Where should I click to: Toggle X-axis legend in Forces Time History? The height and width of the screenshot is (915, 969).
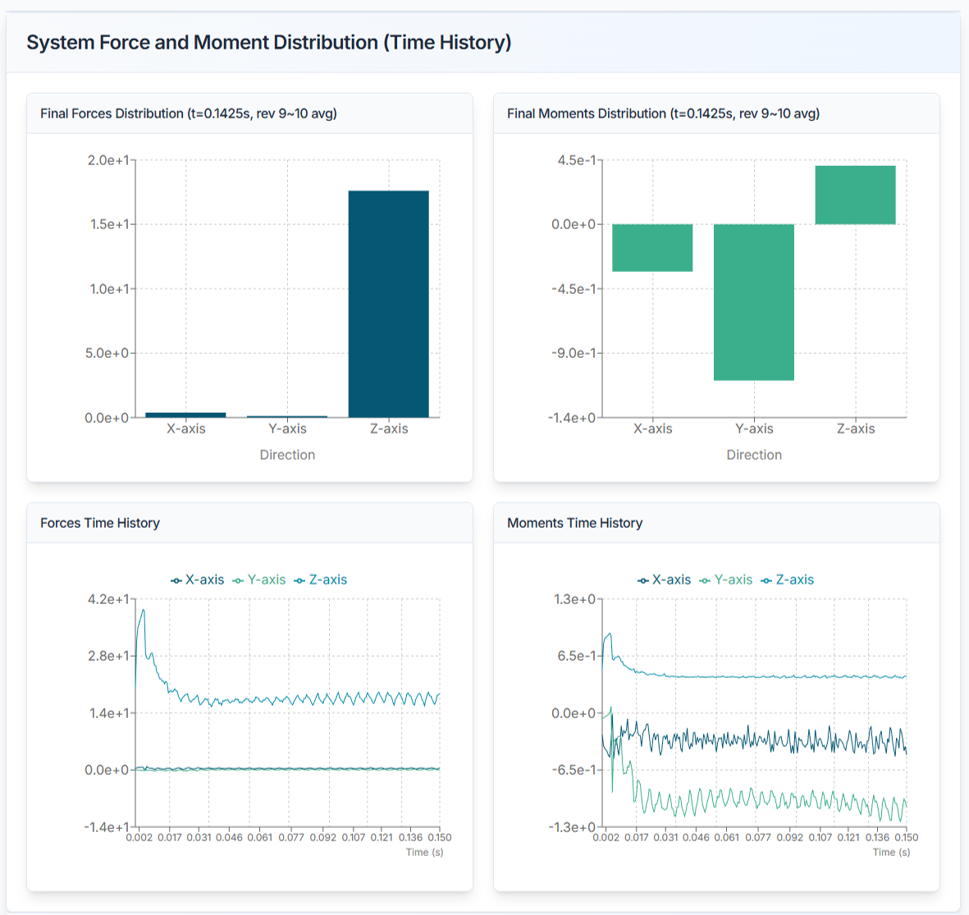tap(198, 580)
